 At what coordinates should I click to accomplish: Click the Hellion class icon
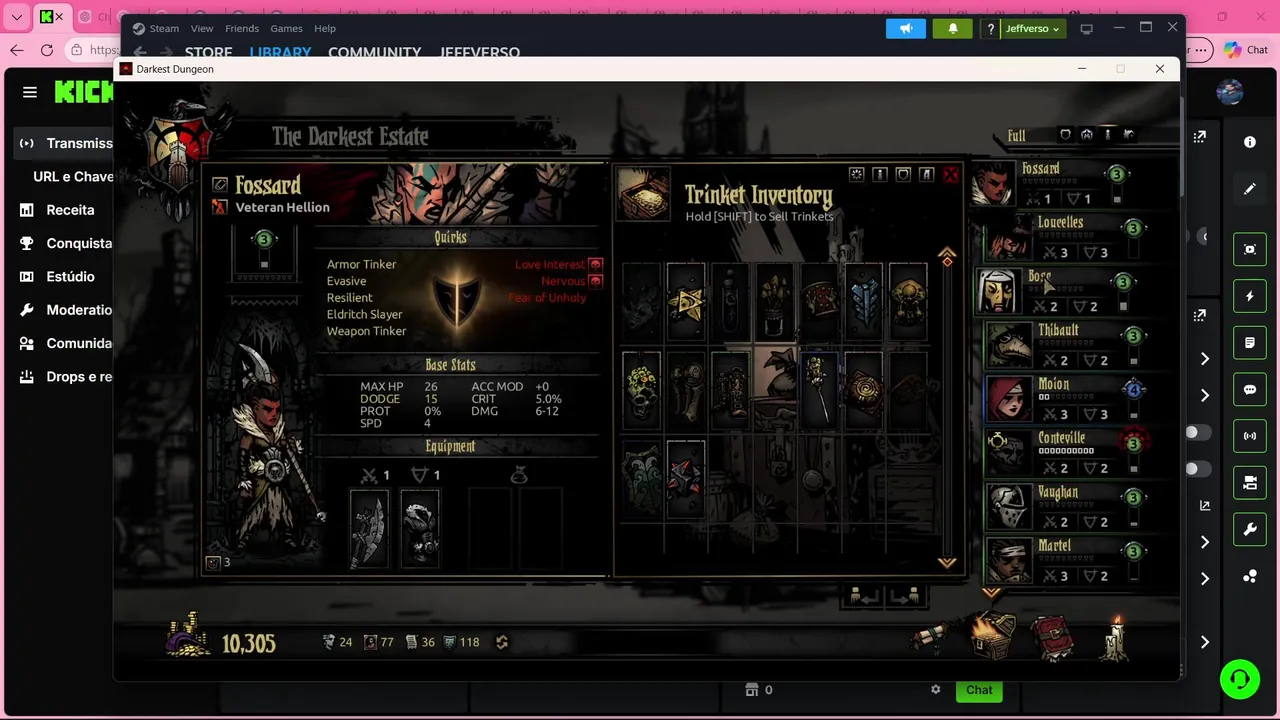(x=220, y=207)
